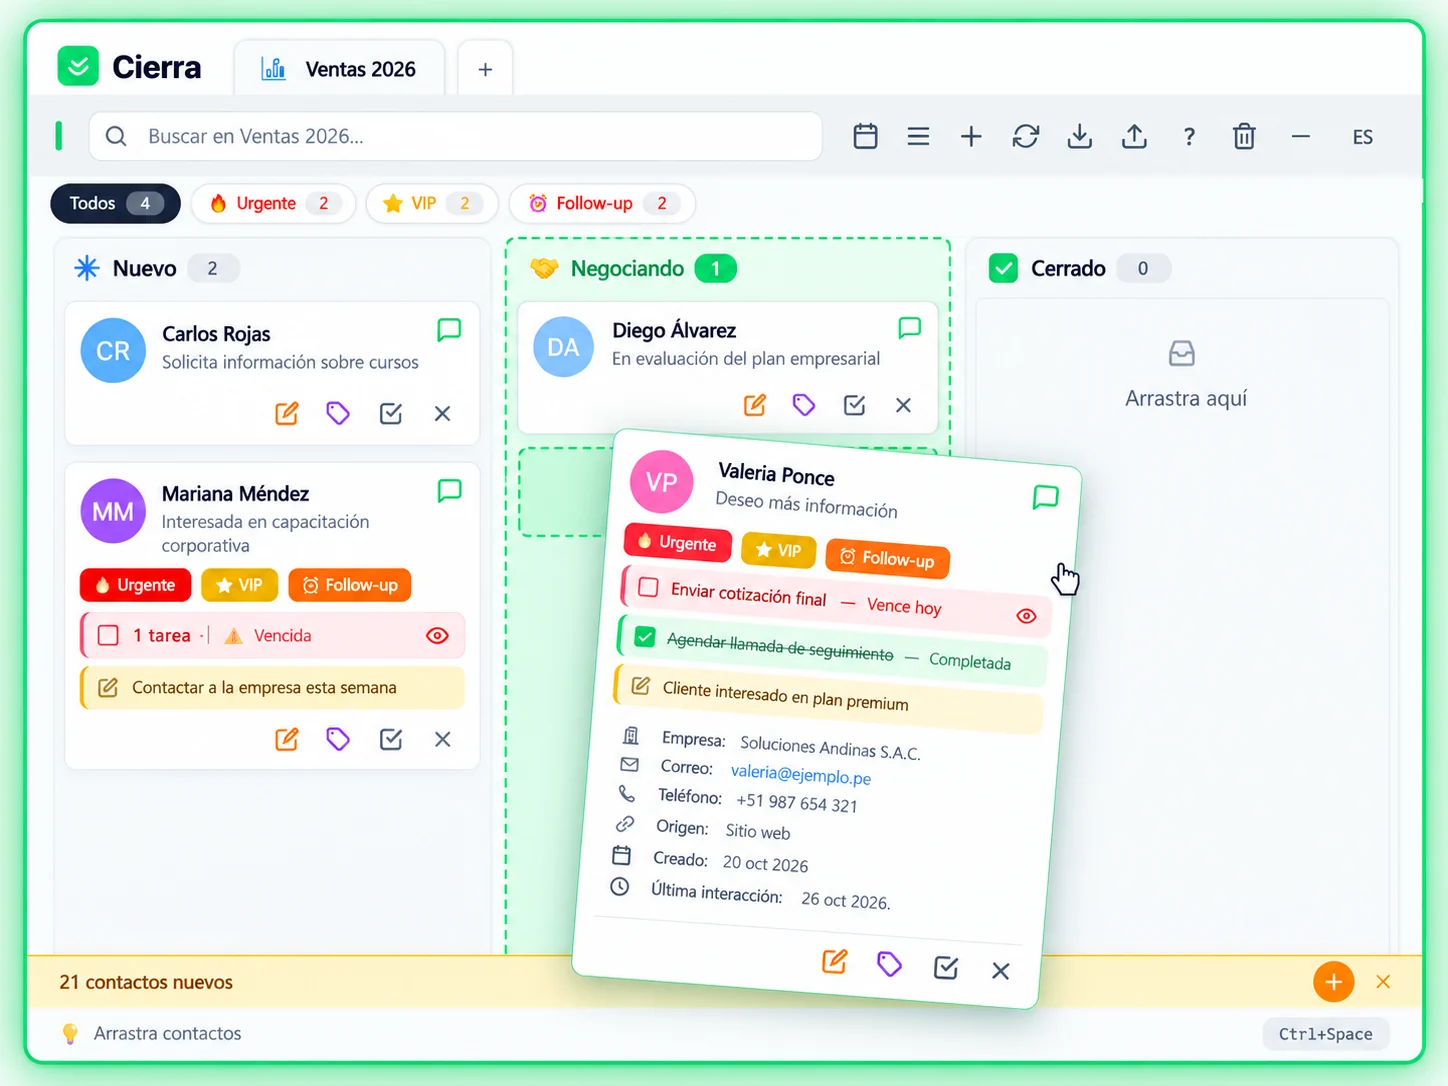Tag the Valeria Ponce contact

pos(889,964)
